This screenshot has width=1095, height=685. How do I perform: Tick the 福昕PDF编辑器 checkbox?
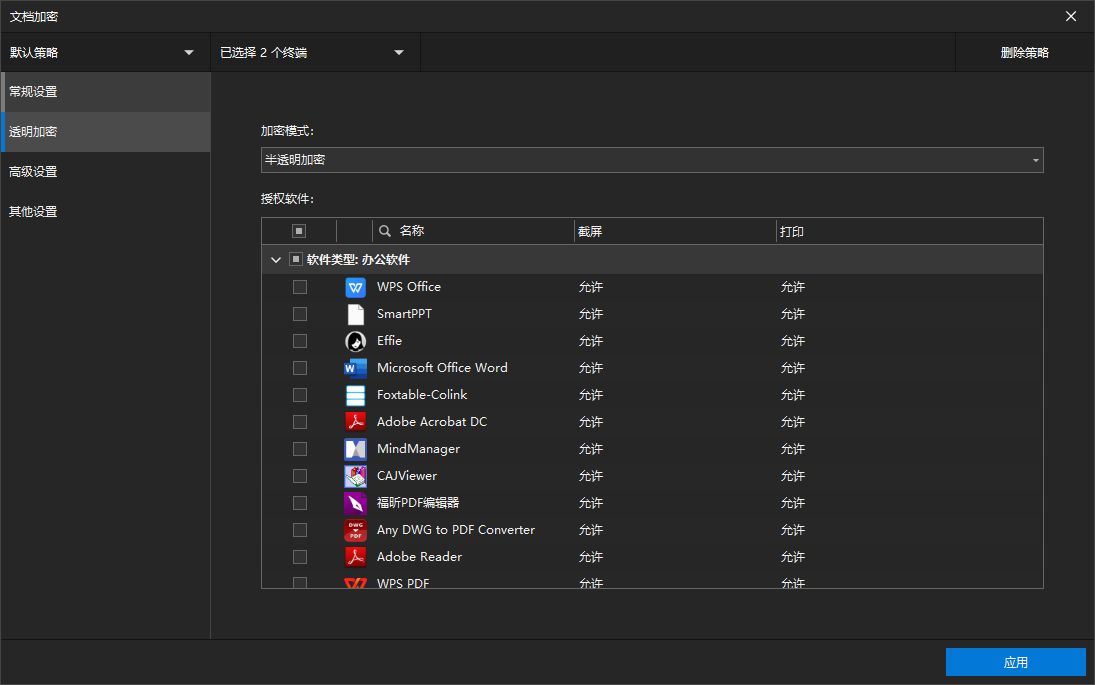(300, 503)
